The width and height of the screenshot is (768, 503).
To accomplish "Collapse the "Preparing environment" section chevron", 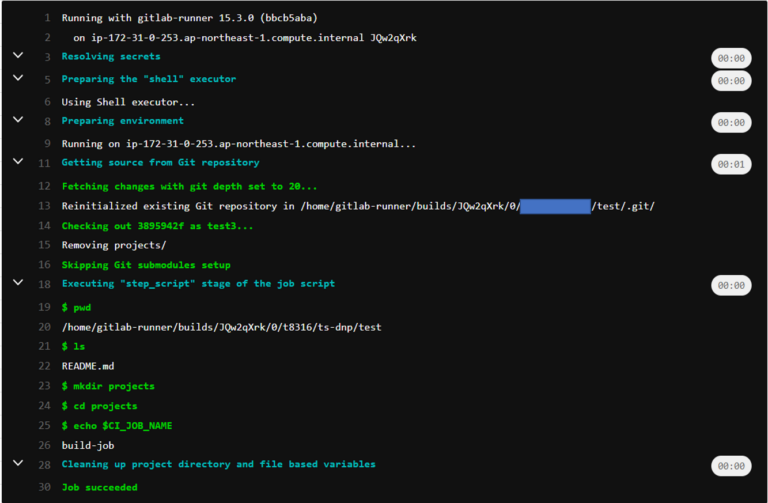I will (x=17, y=119).
